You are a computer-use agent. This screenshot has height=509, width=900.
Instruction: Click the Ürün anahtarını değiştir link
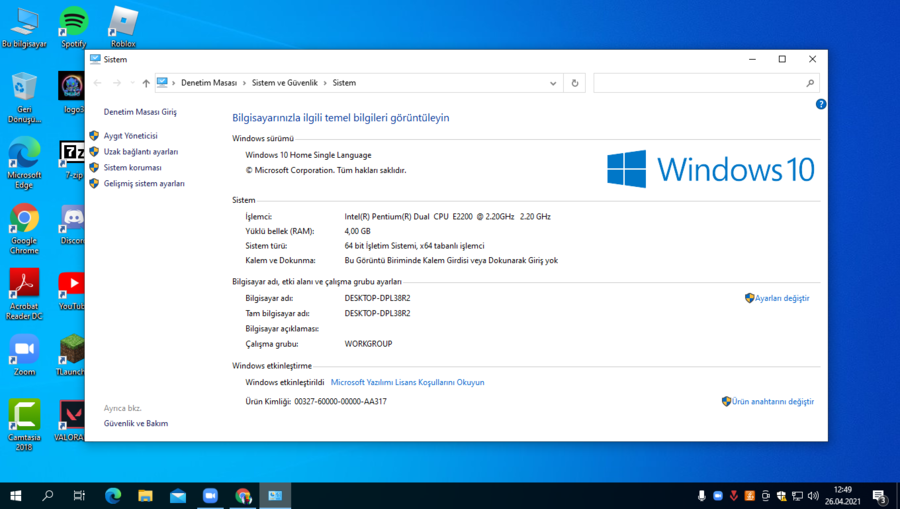coord(772,402)
